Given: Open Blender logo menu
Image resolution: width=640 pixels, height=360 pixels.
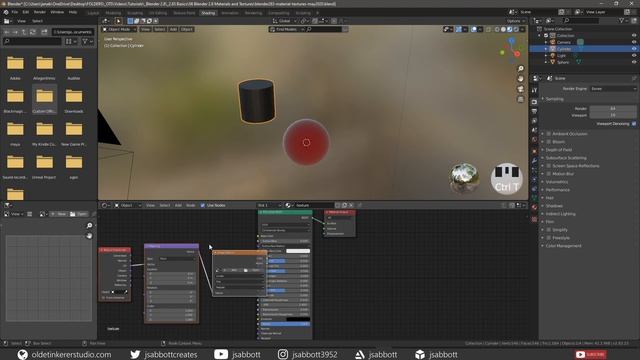Looking at the screenshot, I should point(6,12).
